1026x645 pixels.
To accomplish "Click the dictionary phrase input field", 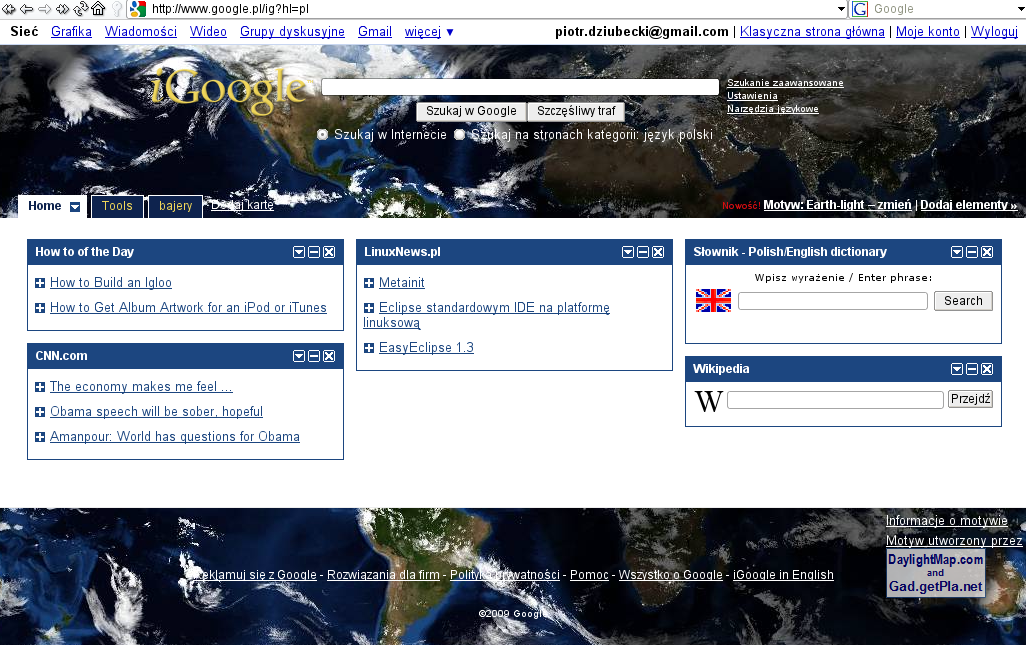I will click(832, 301).
